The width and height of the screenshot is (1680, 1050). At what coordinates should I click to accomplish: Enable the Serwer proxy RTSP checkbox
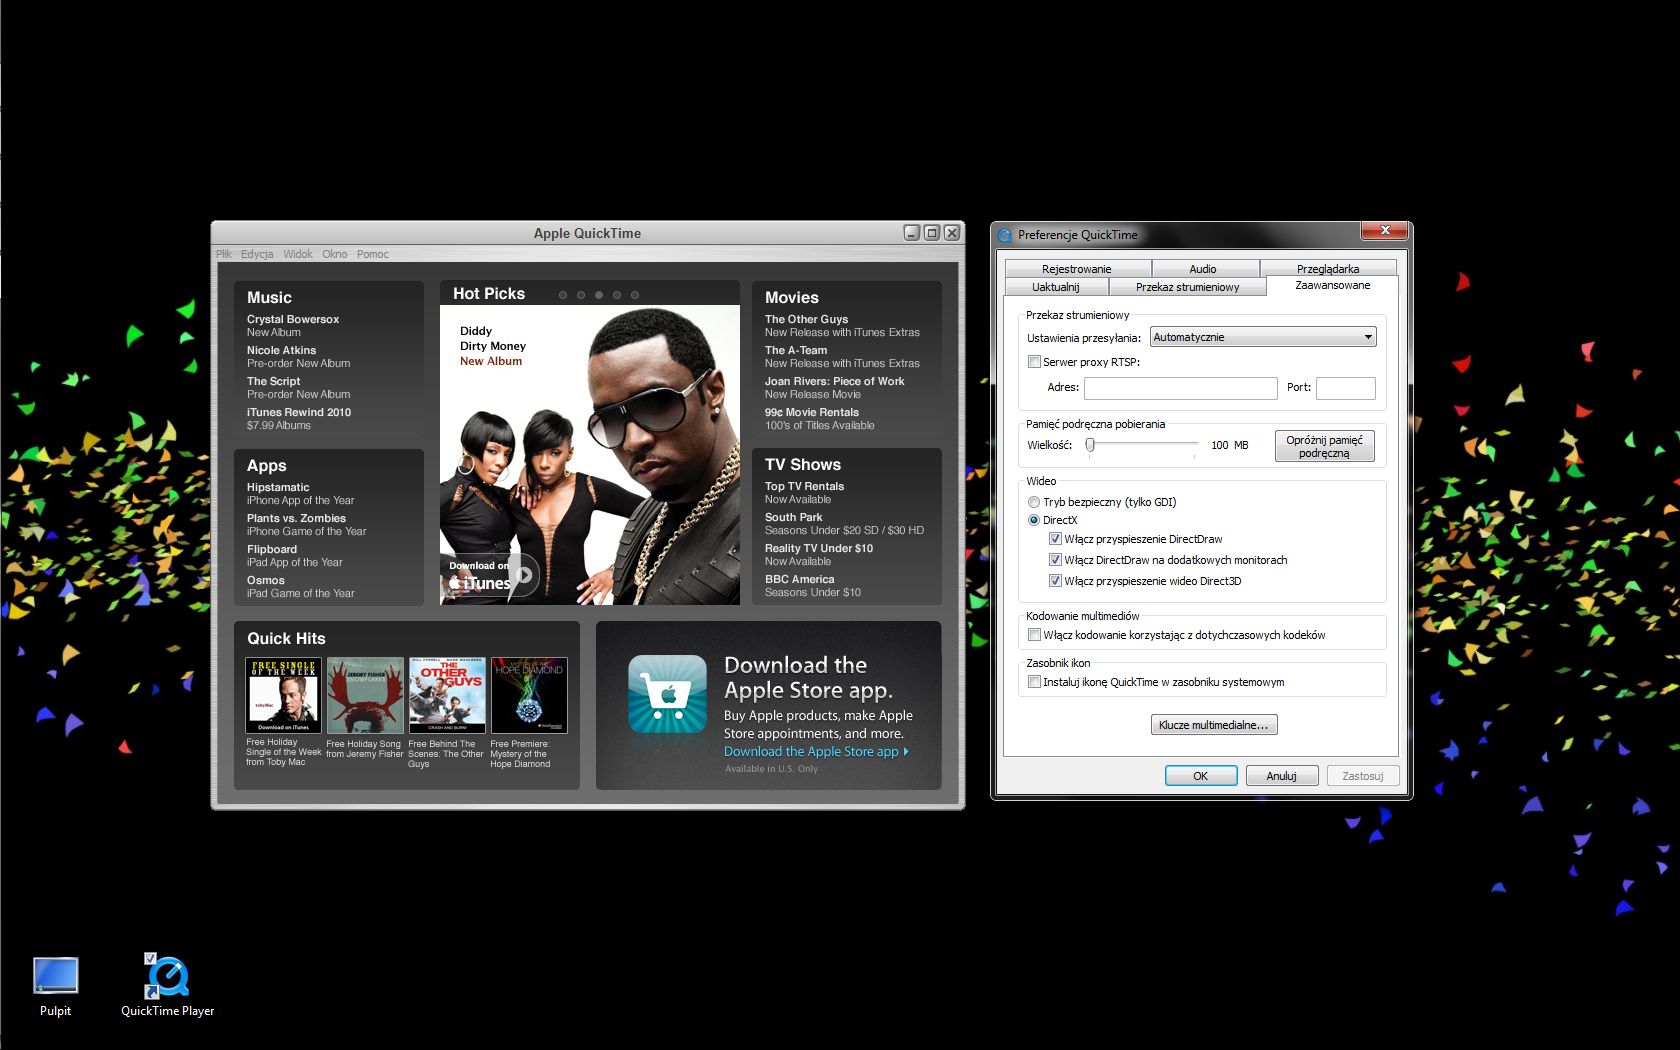[x=1035, y=362]
